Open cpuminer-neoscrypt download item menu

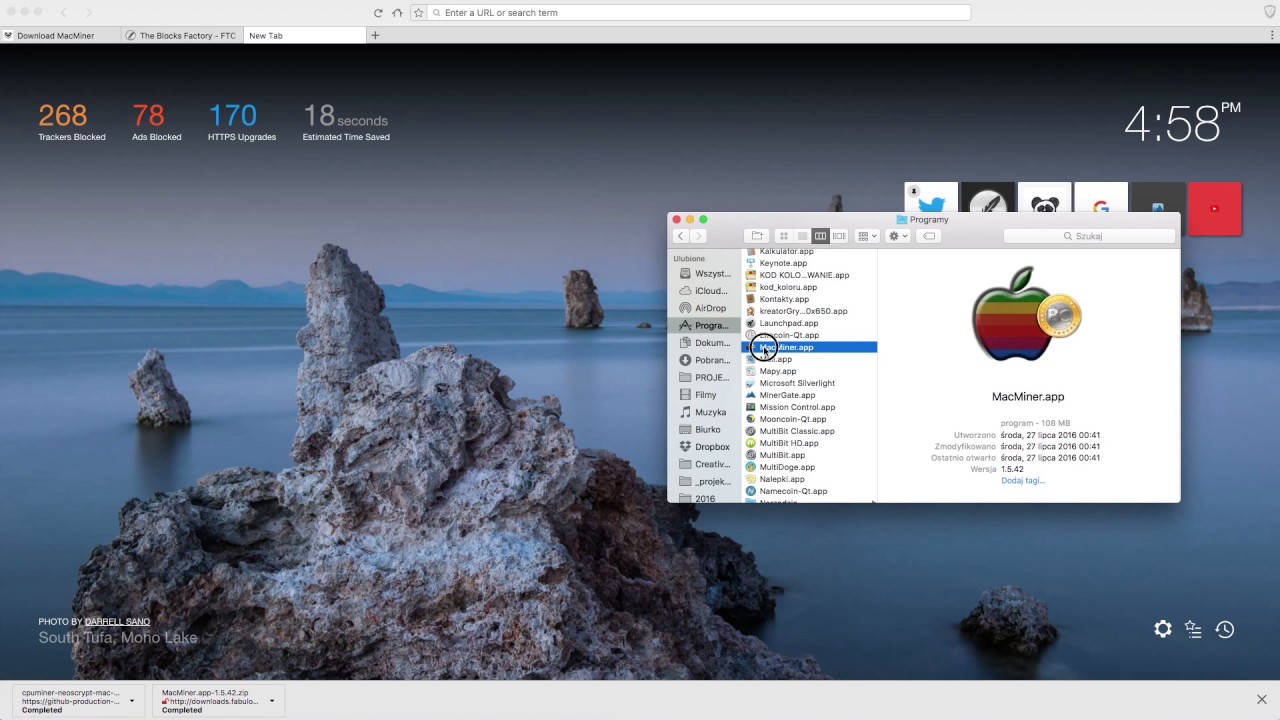tap(131, 701)
